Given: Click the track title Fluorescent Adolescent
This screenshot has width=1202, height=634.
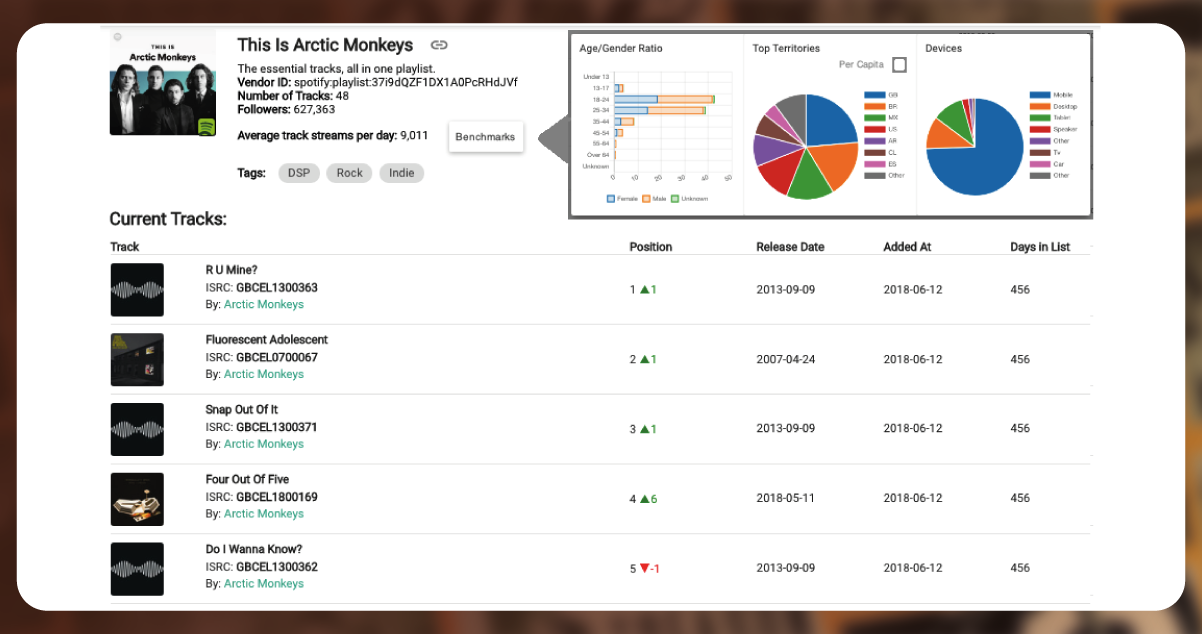Looking at the screenshot, I should pyautogui.click(x=267, y=340).
